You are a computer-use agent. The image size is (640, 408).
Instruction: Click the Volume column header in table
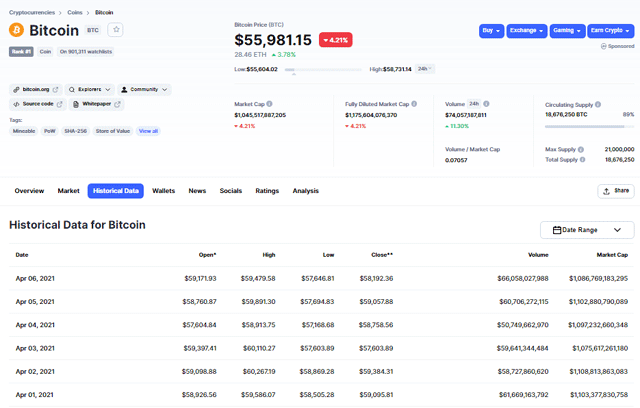tap(538, 255)
